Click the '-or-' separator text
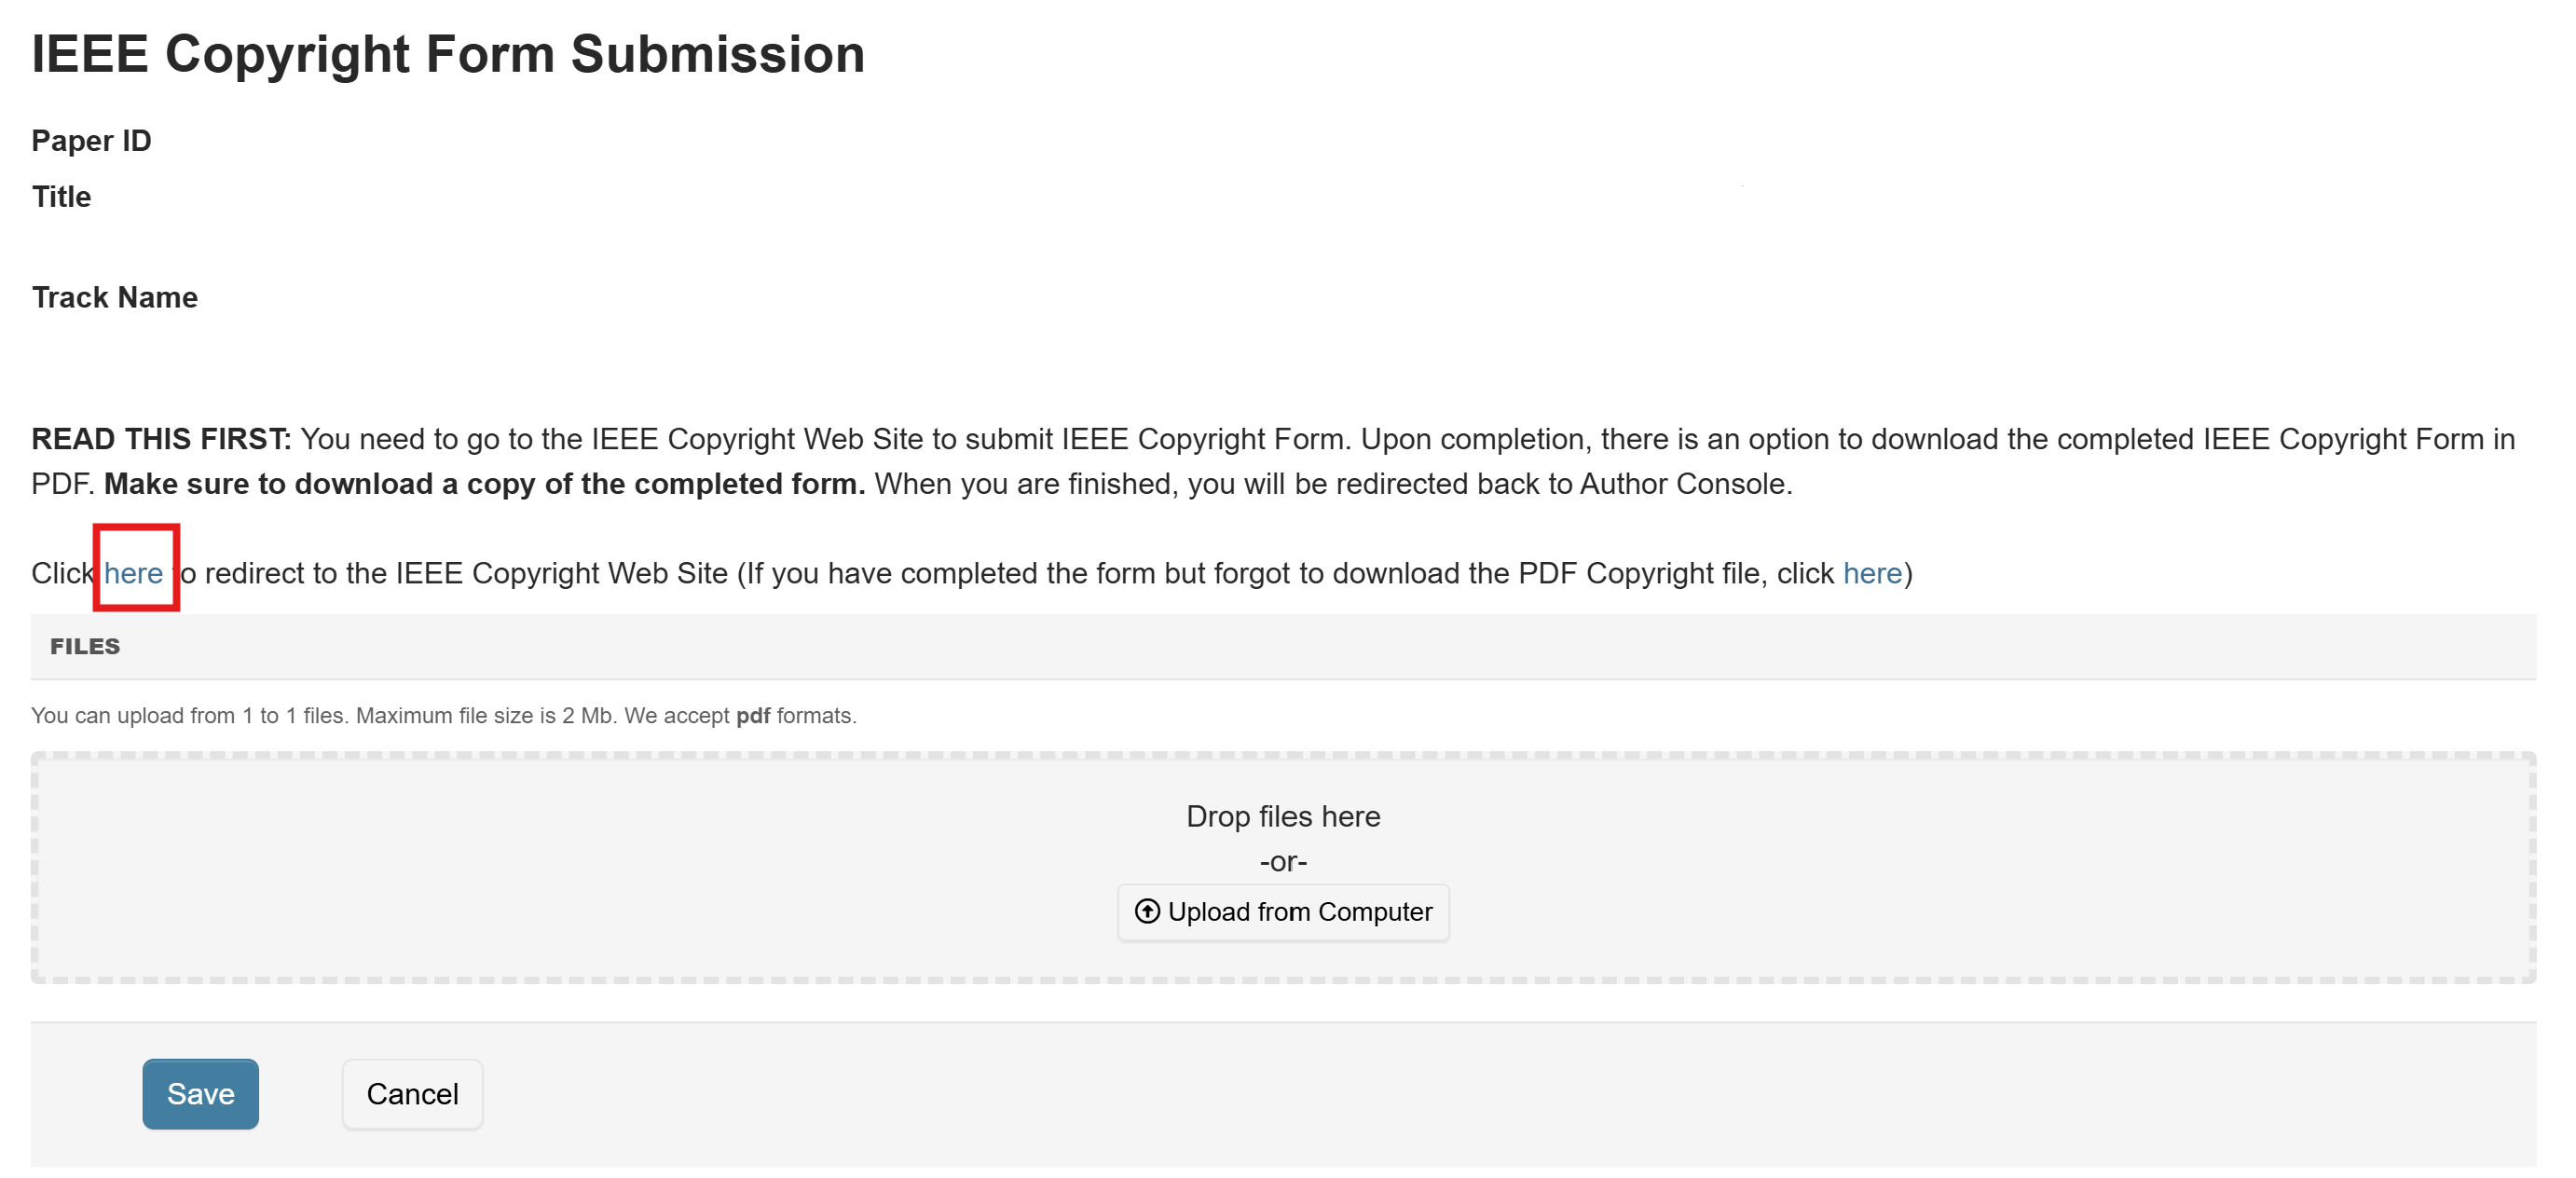 click(x=1282, y=861)
